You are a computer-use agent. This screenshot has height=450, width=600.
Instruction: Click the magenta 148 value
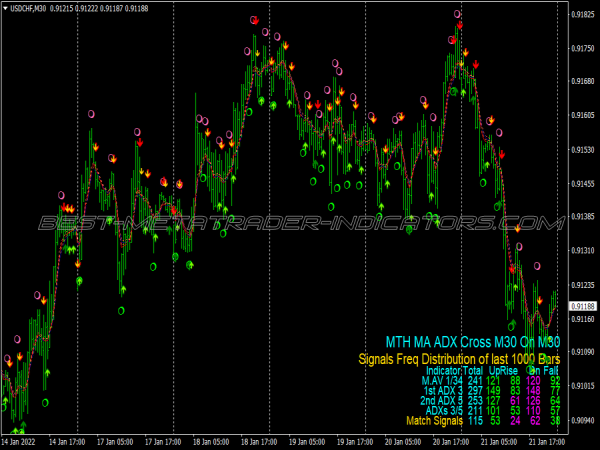[x=533, y=391]
